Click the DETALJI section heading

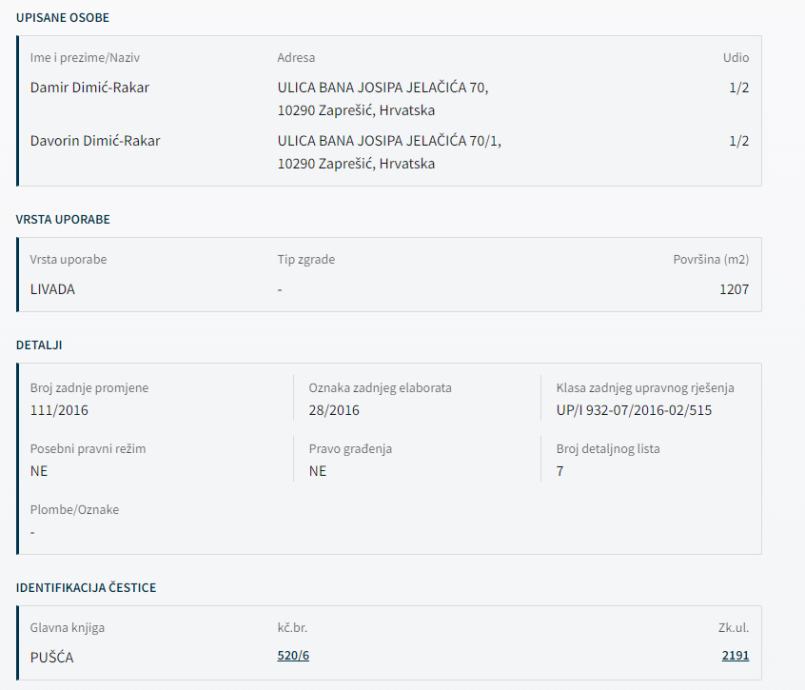point(38,344)
